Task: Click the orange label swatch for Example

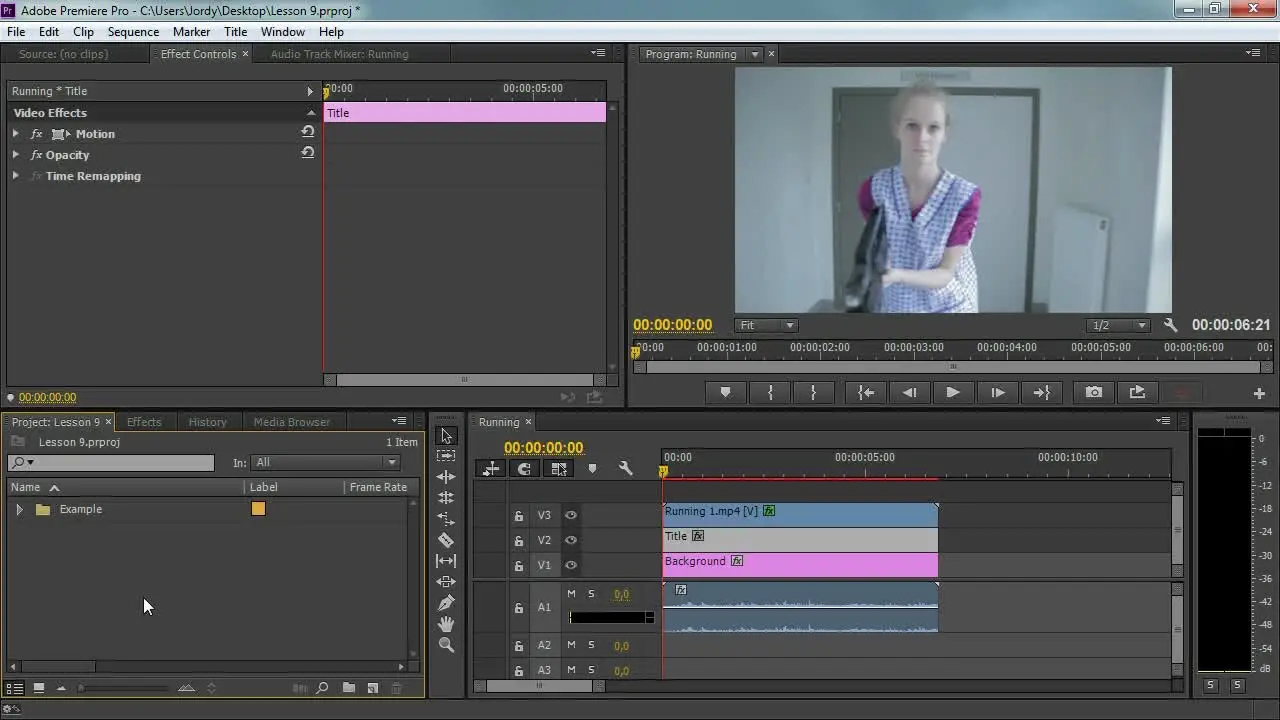Action: (258, 509)
